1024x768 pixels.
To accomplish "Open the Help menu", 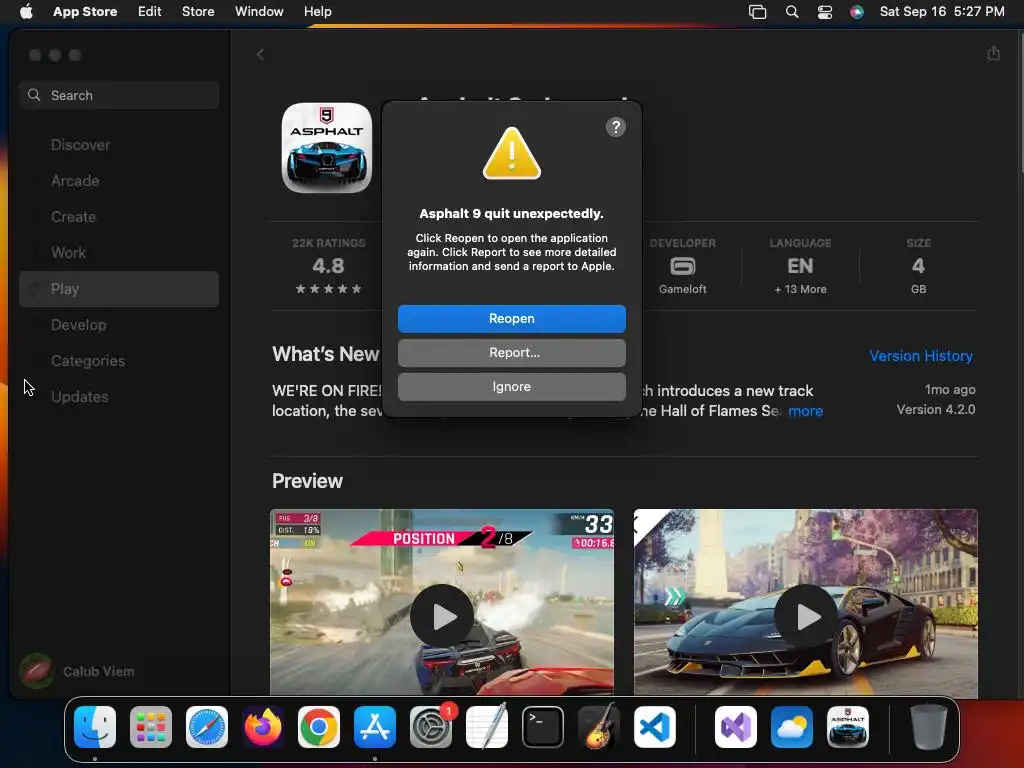I will (x=317, y=12).
